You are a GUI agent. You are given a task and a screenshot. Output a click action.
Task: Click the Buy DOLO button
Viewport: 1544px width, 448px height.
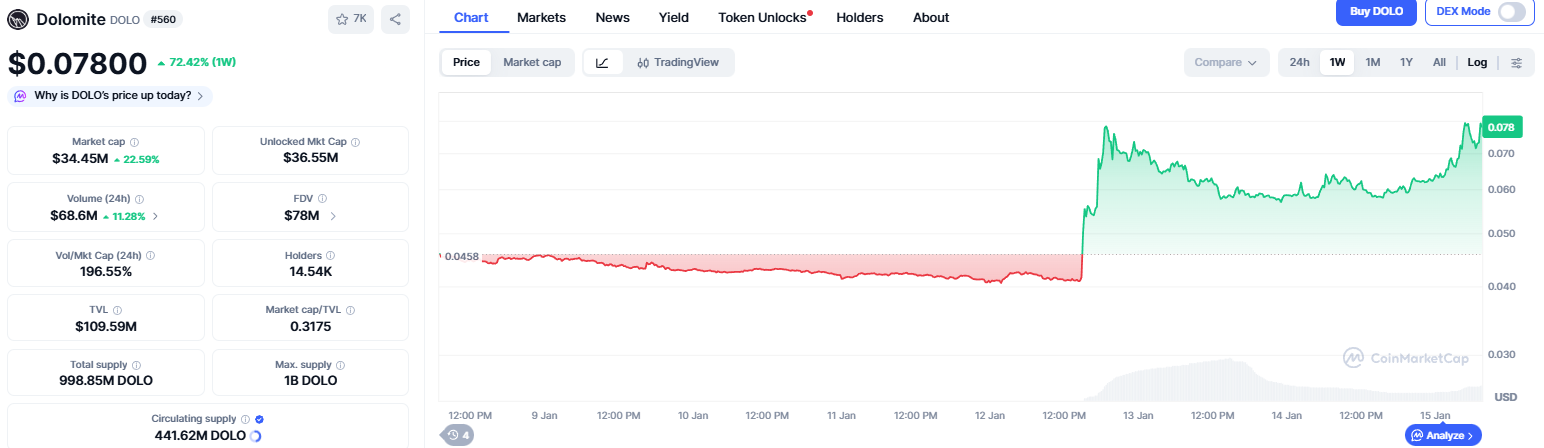(x=1376, y=12)
